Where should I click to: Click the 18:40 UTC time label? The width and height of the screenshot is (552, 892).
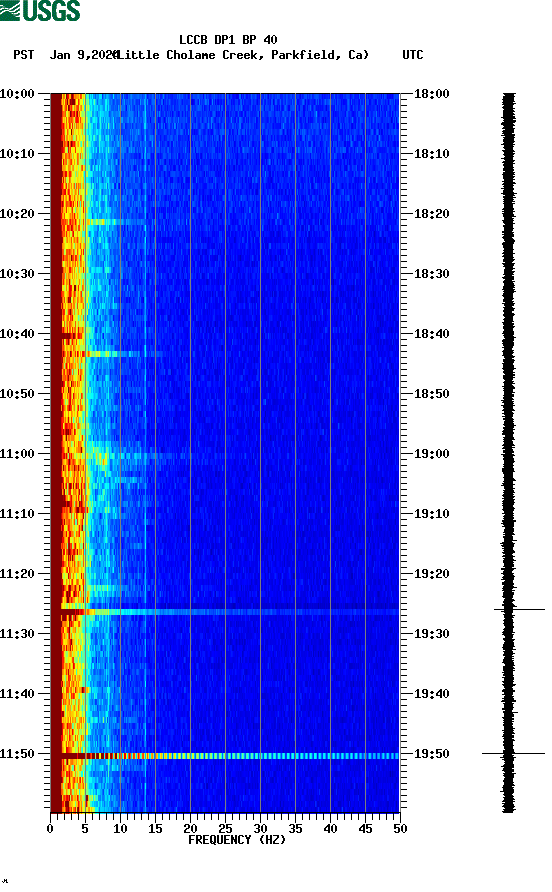(431, 334)
